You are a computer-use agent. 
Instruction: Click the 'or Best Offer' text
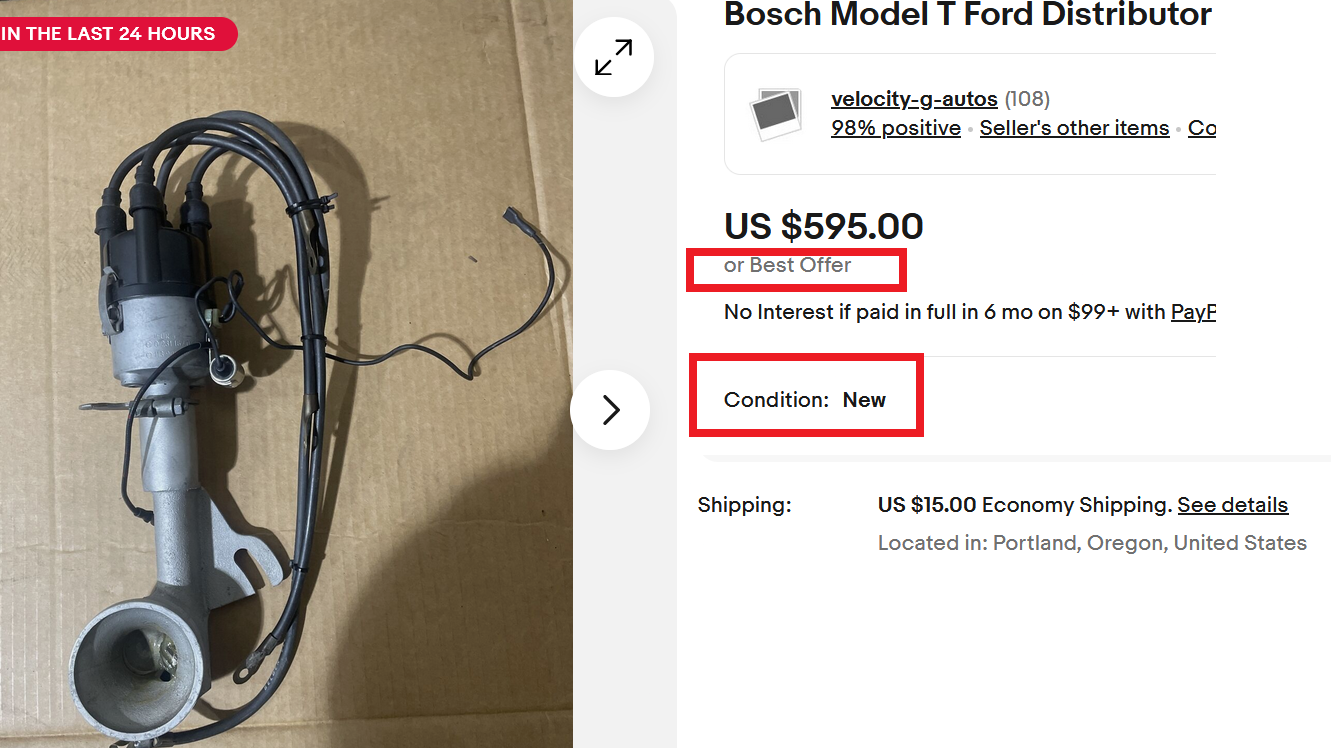pyautogui.click(x=787, y=265)
